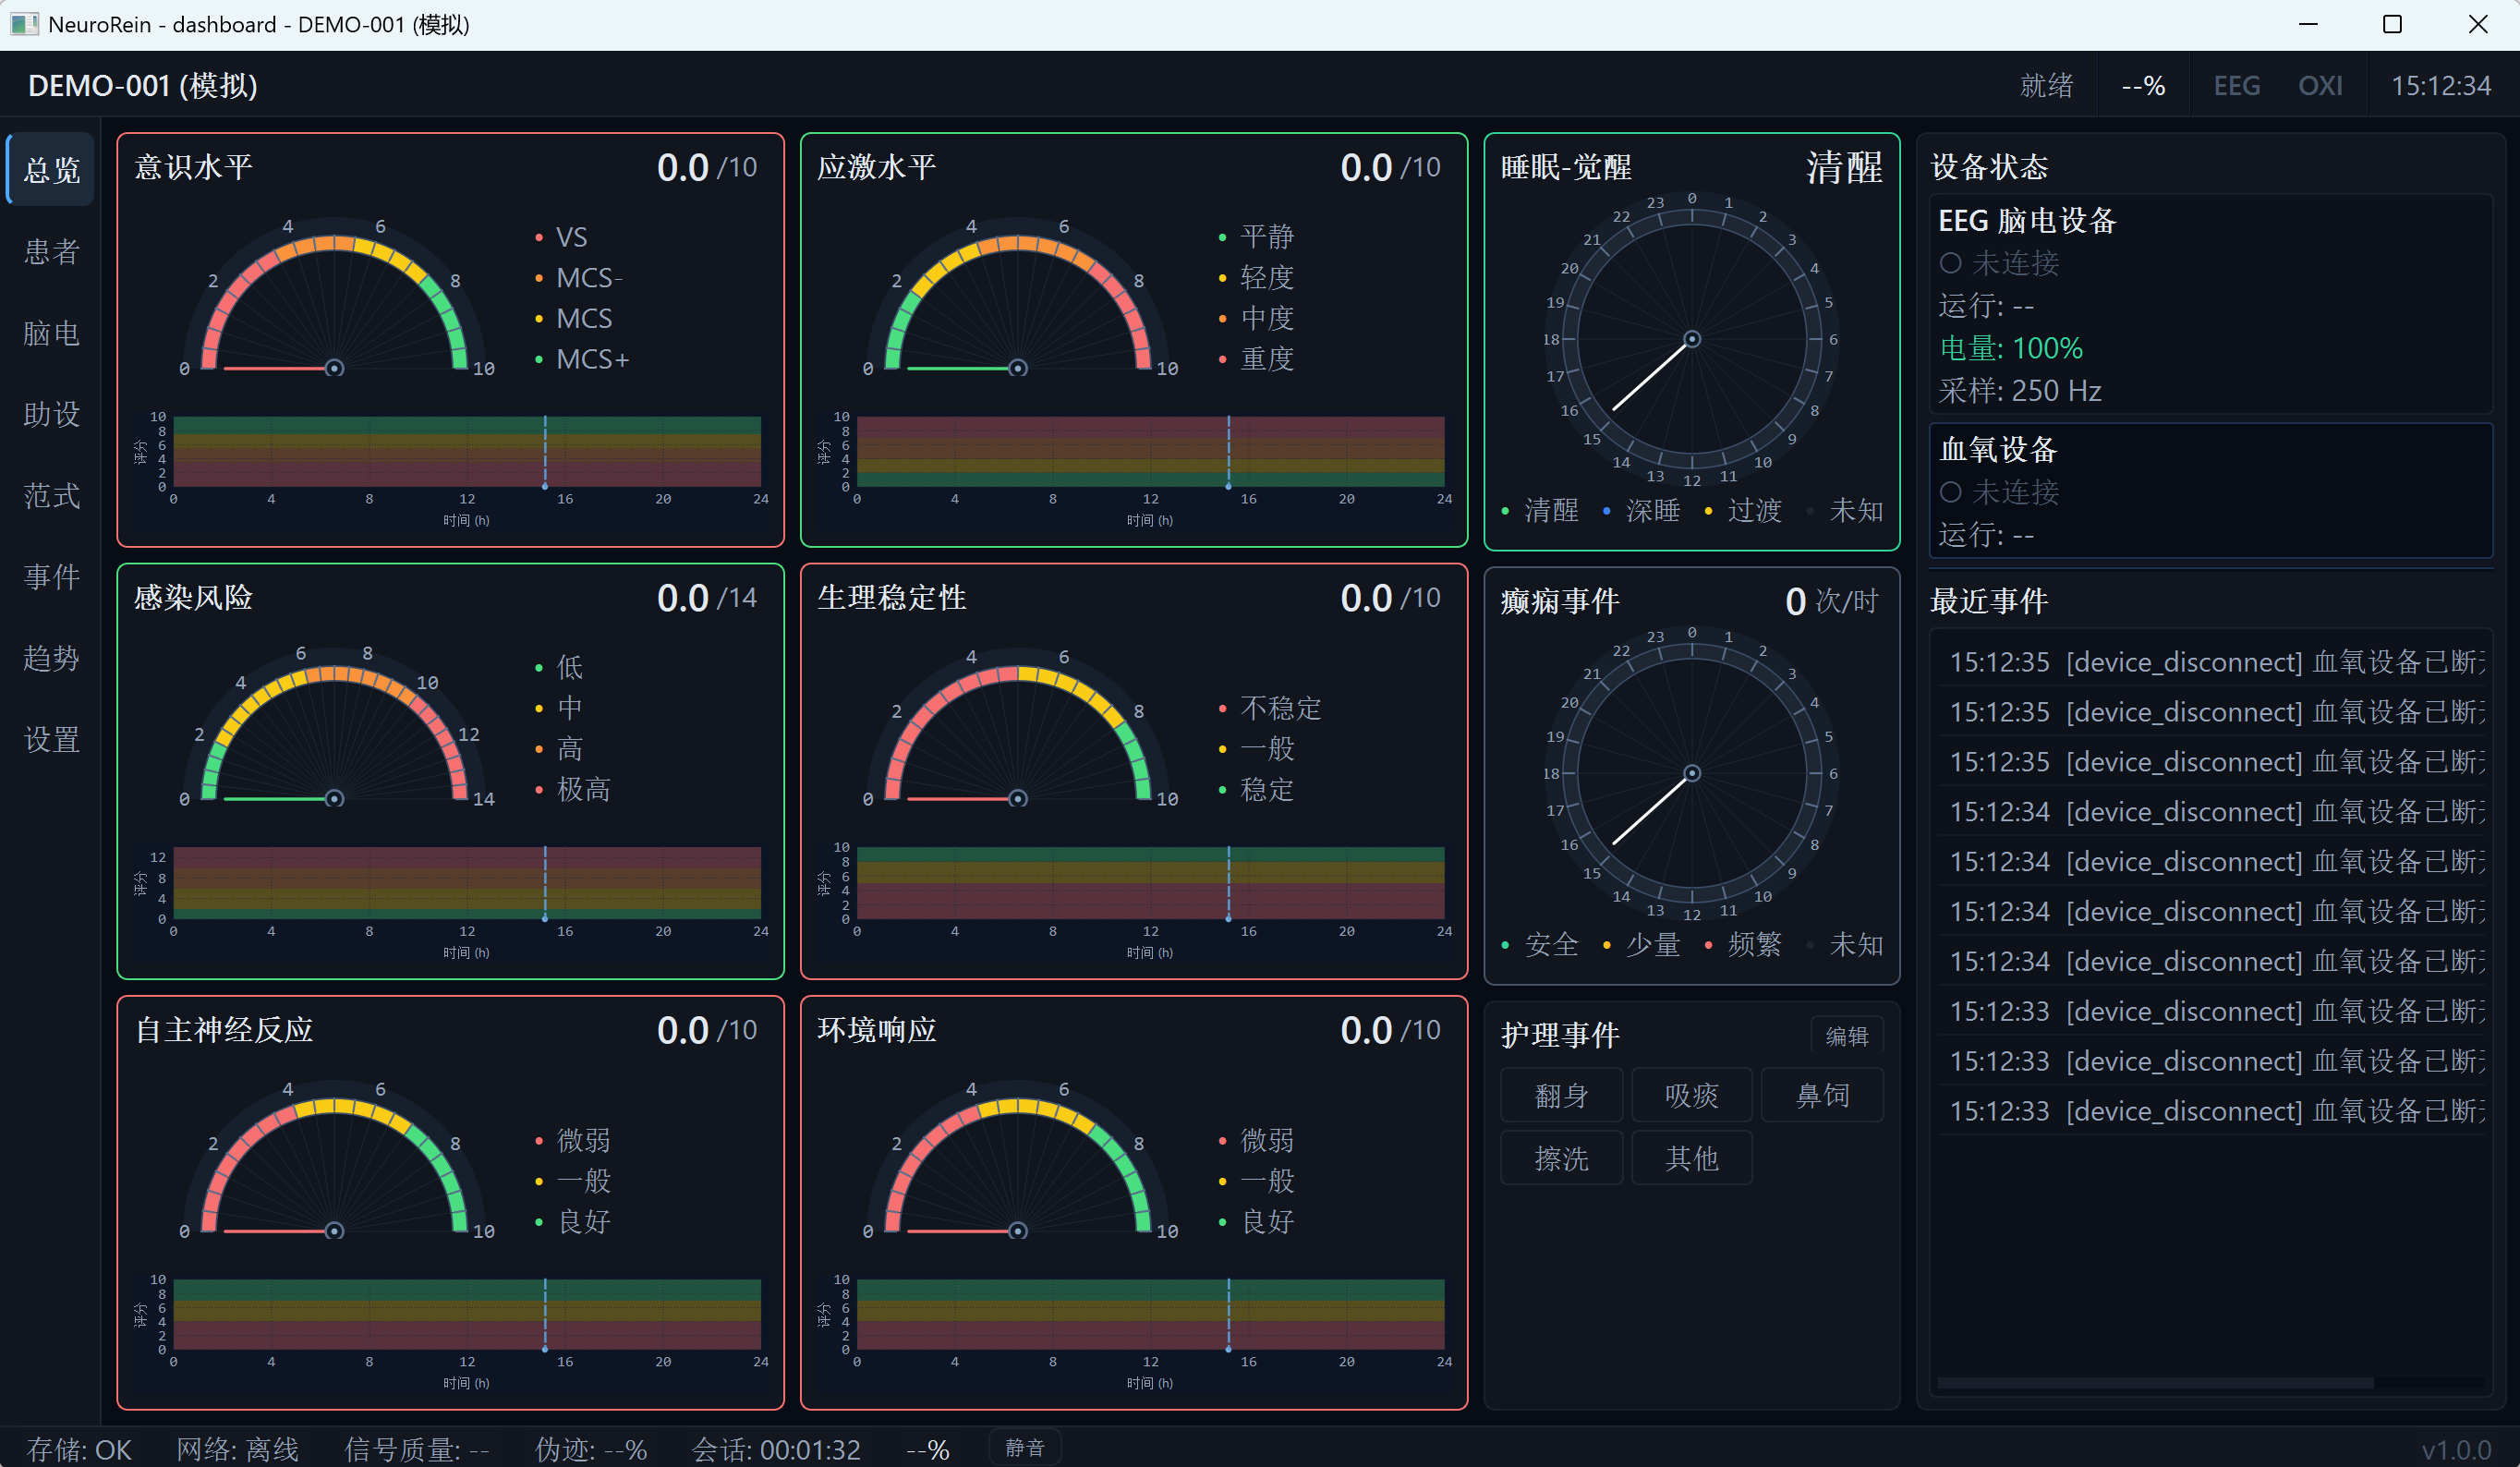Click the 0 次/时 seizure rate value

coord(1831,601)
